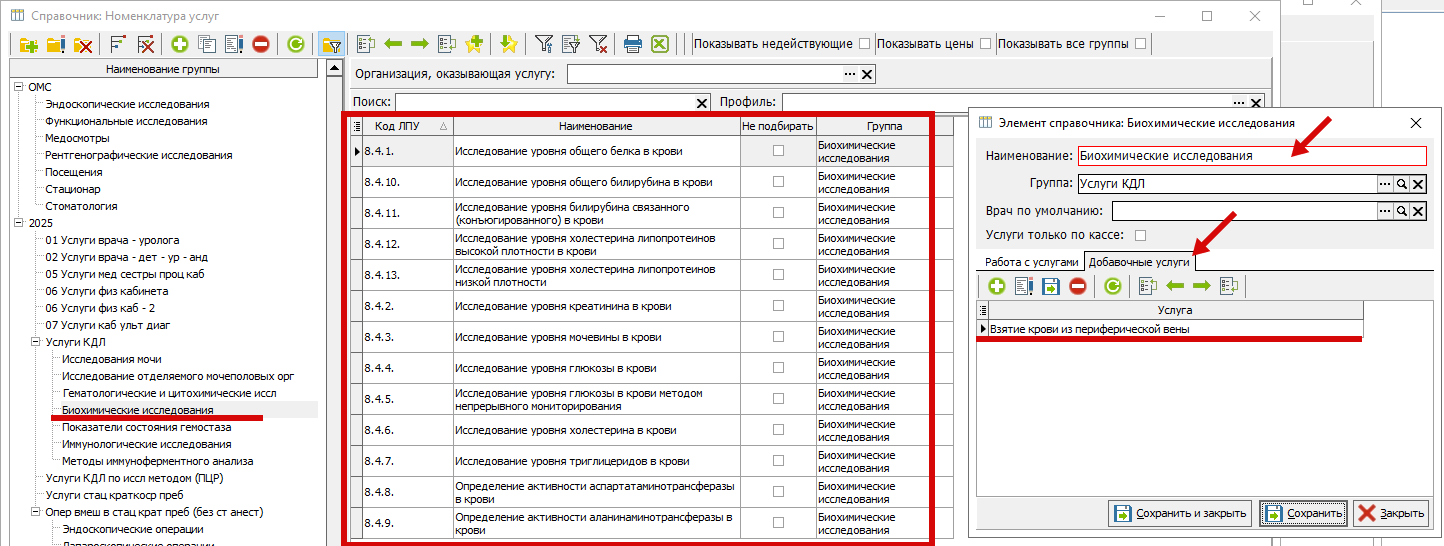Click the green plus add service icon
Viewport: 1444px width, 546px height.
180,44
